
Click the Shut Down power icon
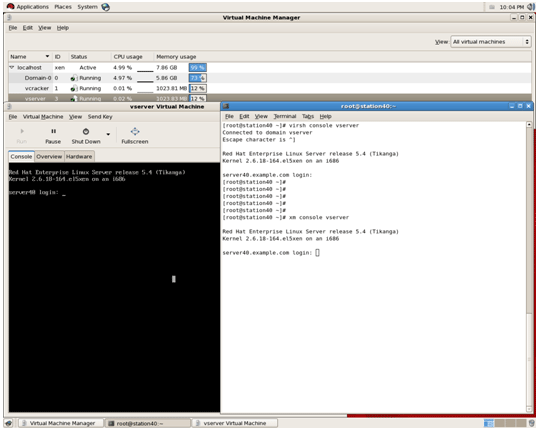[x=86, y=131]
